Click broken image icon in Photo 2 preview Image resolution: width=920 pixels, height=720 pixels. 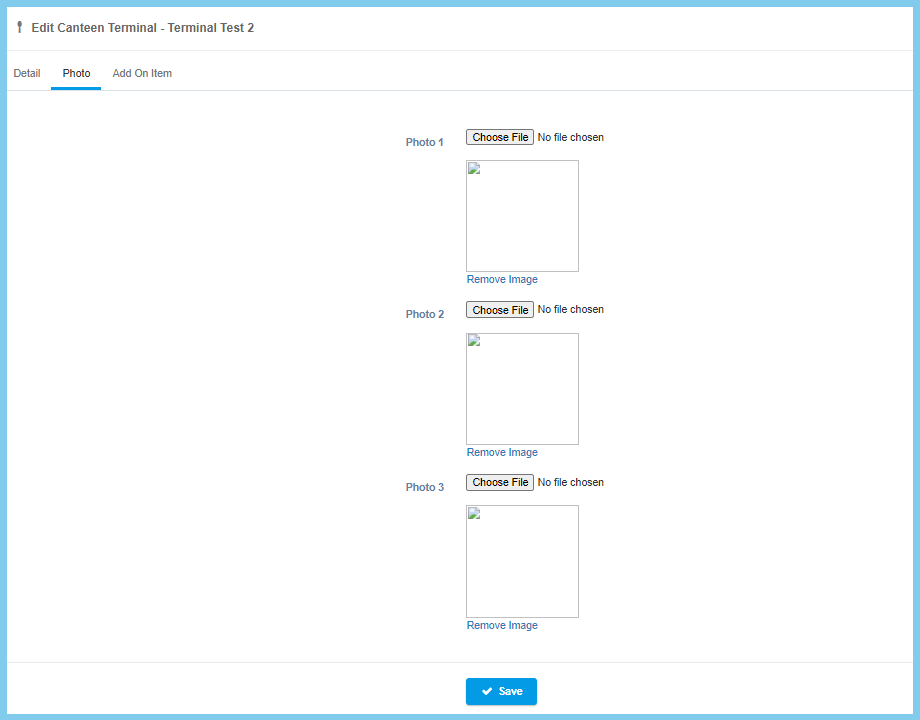click(475, 341)
